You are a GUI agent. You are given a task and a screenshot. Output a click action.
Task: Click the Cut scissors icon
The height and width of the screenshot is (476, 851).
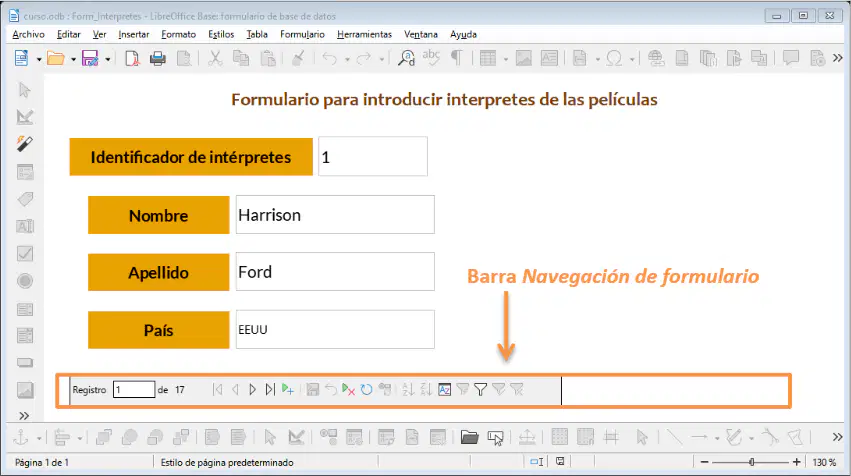(x=215, y=58)
